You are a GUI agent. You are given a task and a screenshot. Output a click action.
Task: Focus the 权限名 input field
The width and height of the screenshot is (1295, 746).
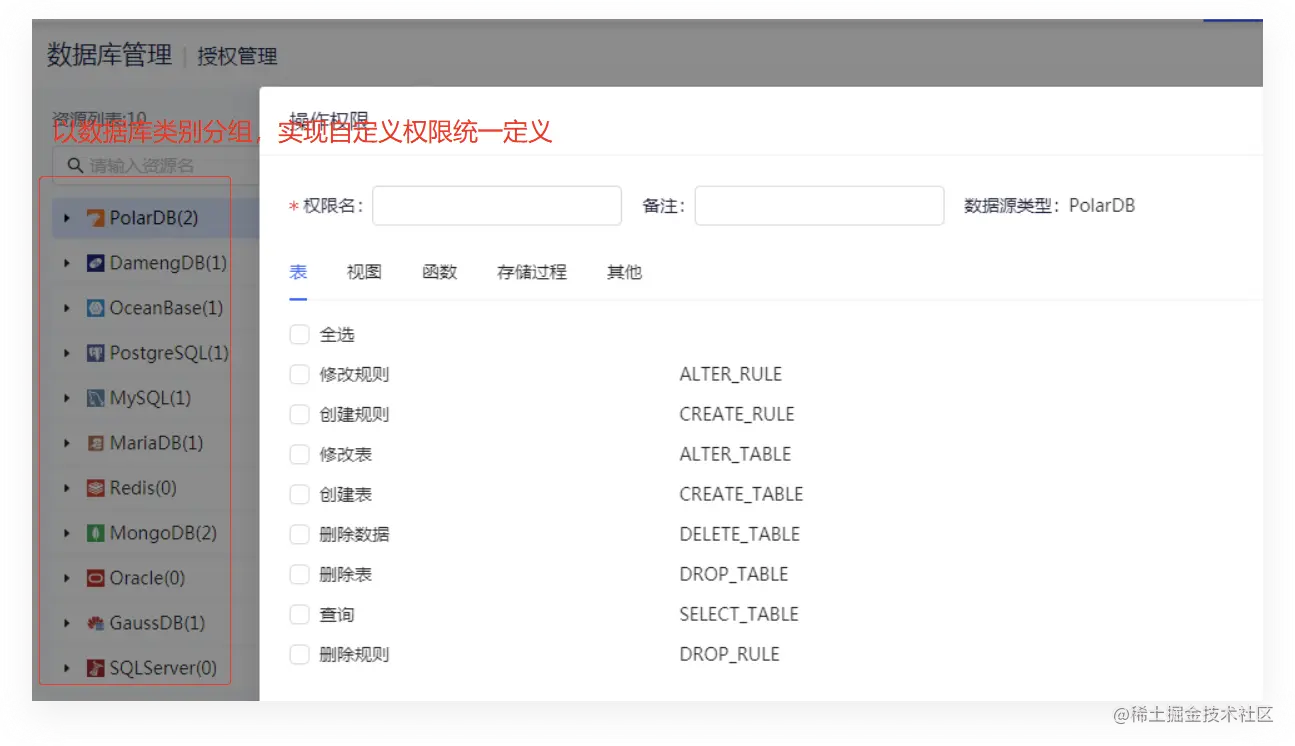(497, 206)
